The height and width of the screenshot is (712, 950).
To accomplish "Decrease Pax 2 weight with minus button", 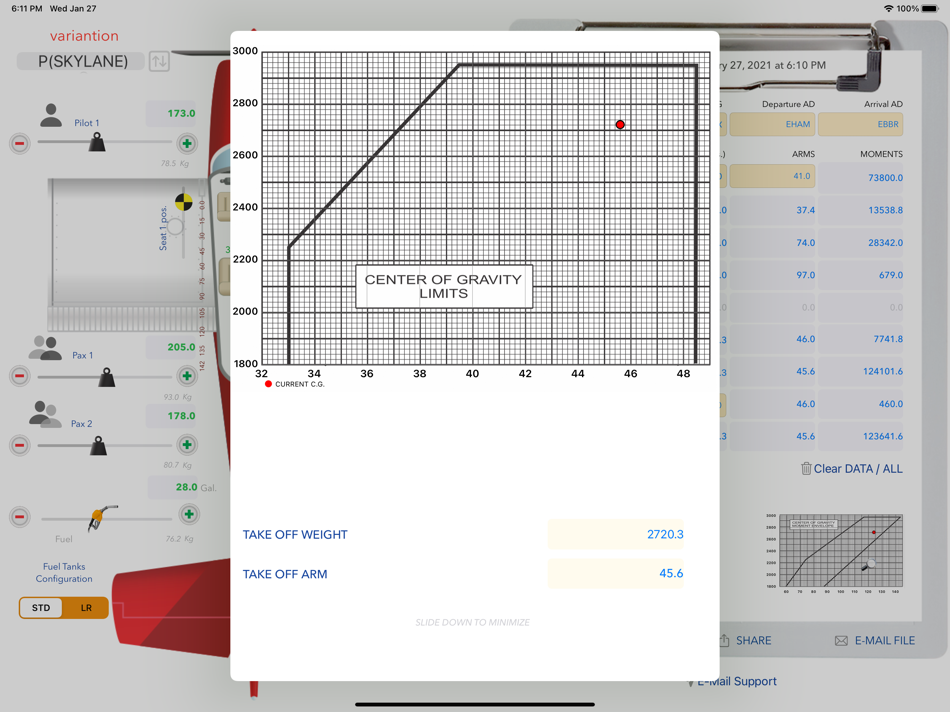I will (x=19, y=445).
